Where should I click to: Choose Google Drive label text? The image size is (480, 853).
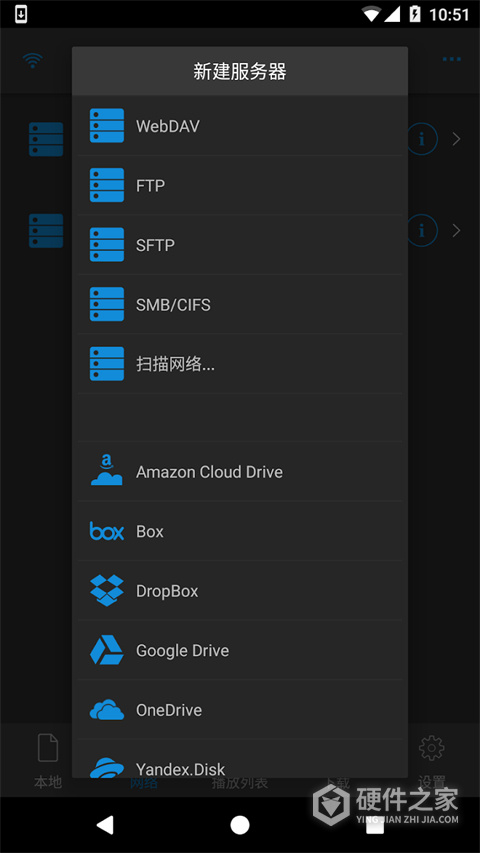[x=182, y=651]
